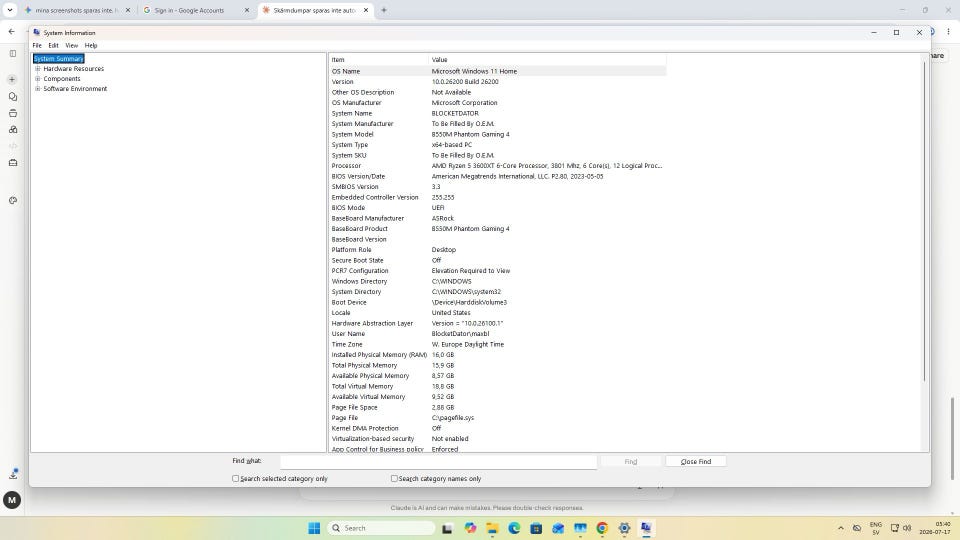Open the File menu in System Information
960x540 pixels.
(x=37, y=45)
